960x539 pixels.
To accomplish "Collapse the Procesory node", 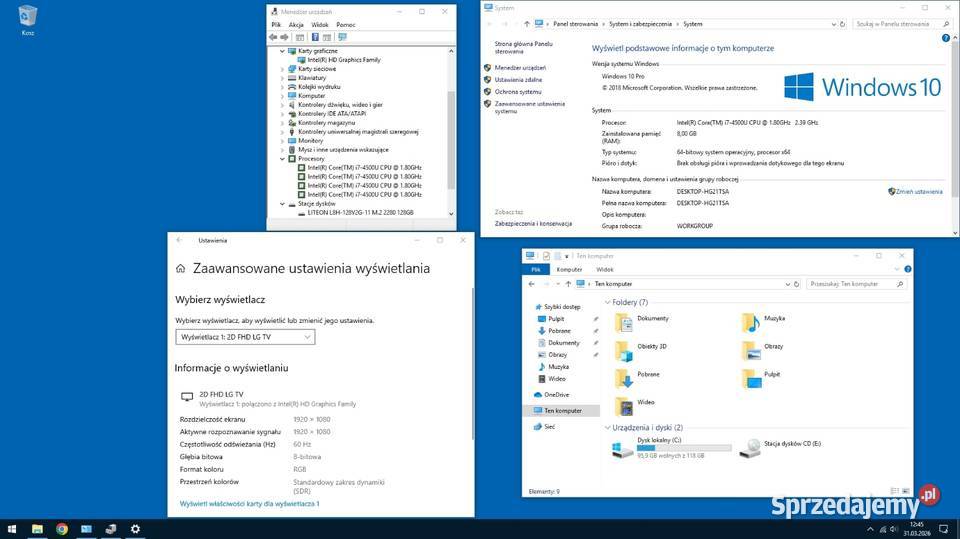I will [x=282, y=159].
